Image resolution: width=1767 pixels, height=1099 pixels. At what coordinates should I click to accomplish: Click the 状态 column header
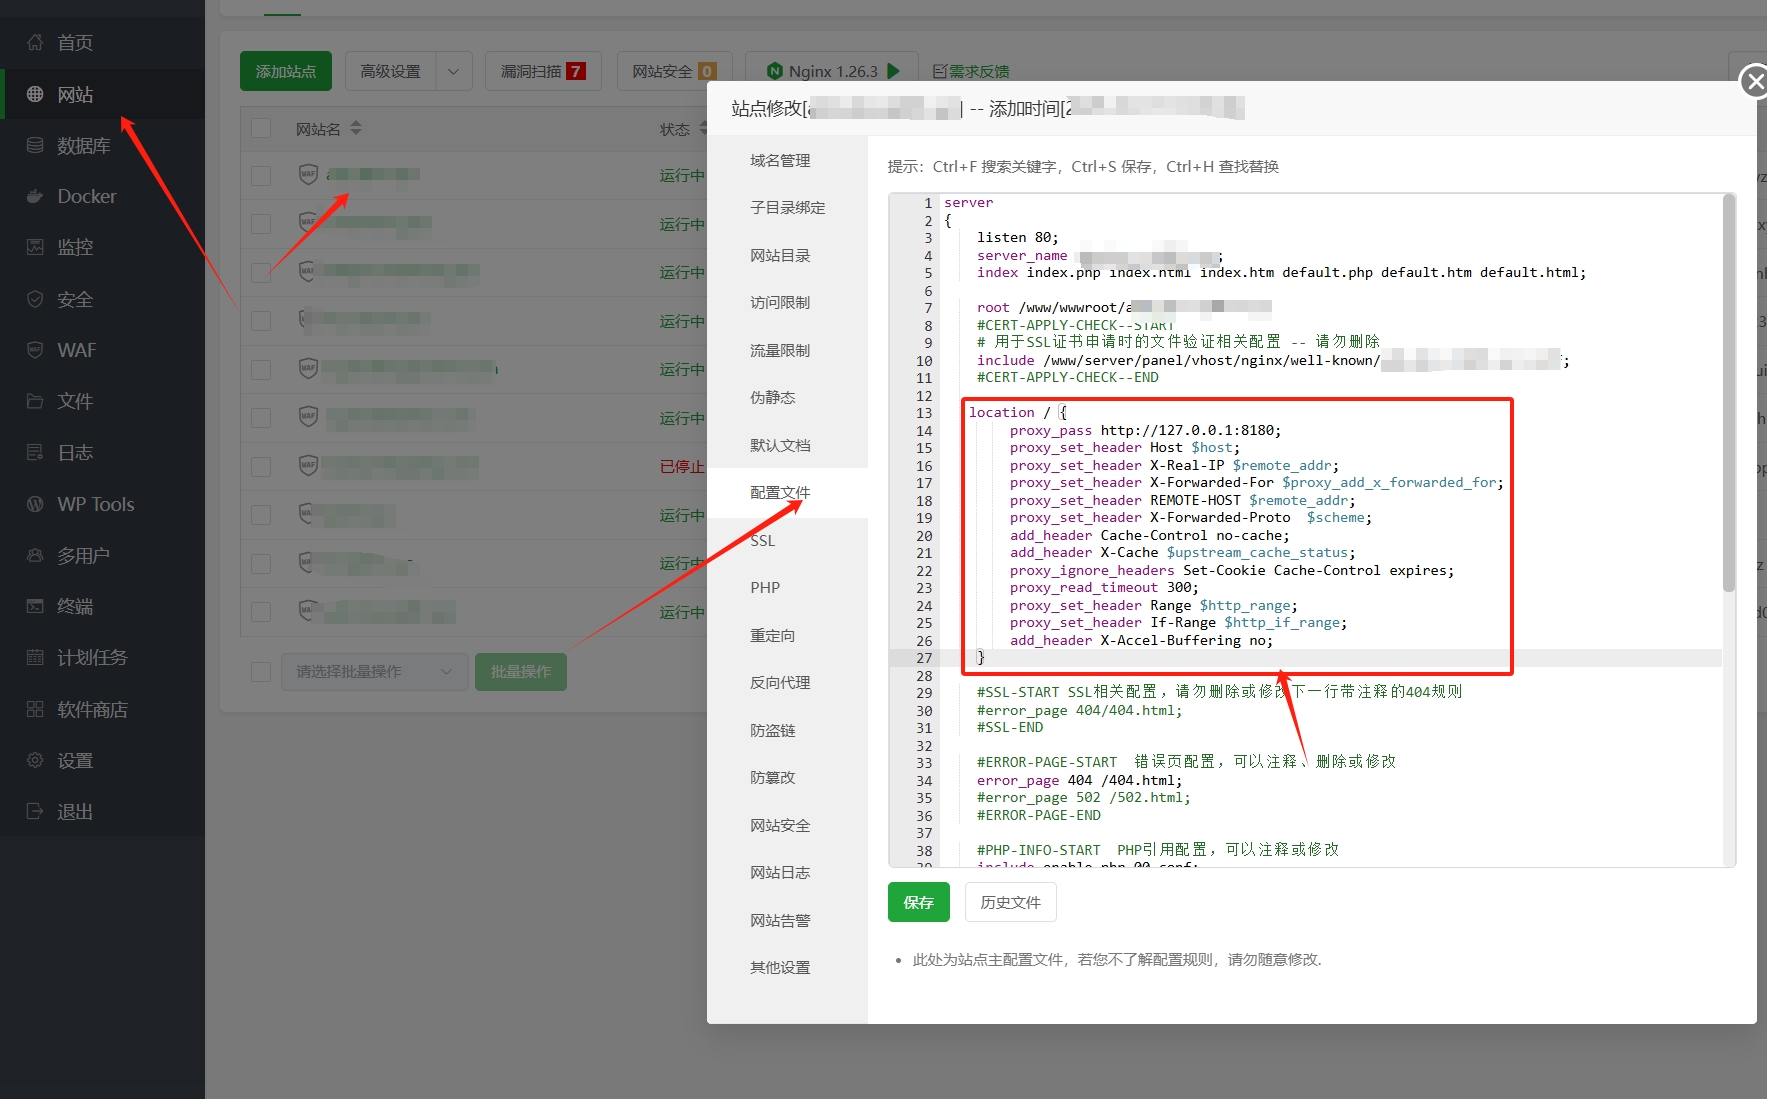click(675, 128)
